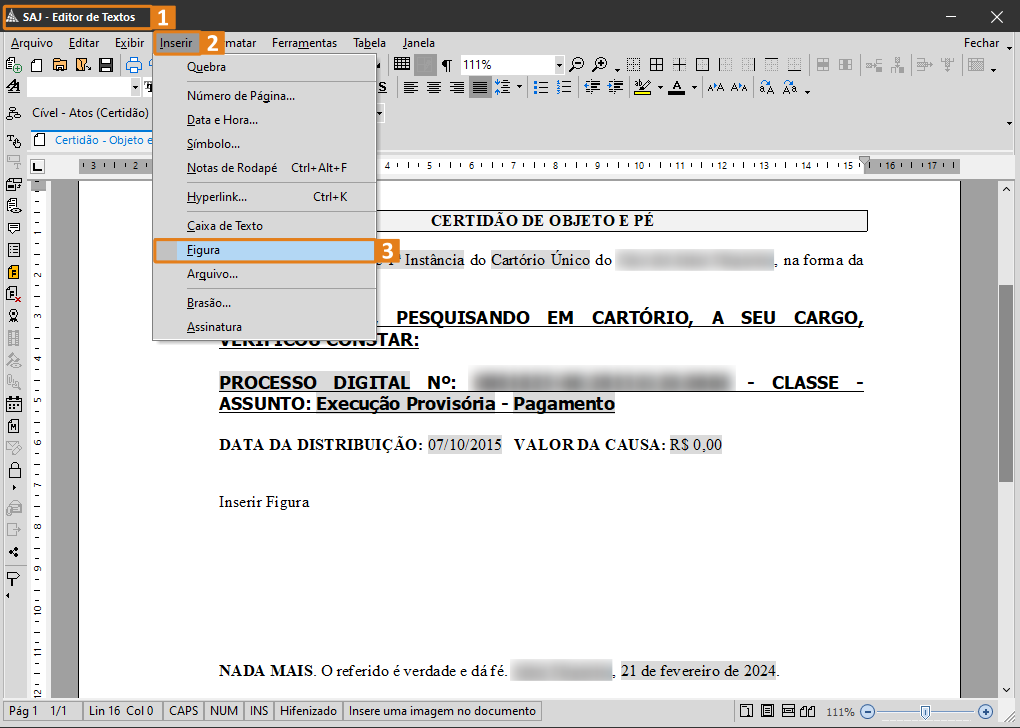
Task: Select Figura from the Inserir menu
Action: pyautogui.click(x=265, y=250)
